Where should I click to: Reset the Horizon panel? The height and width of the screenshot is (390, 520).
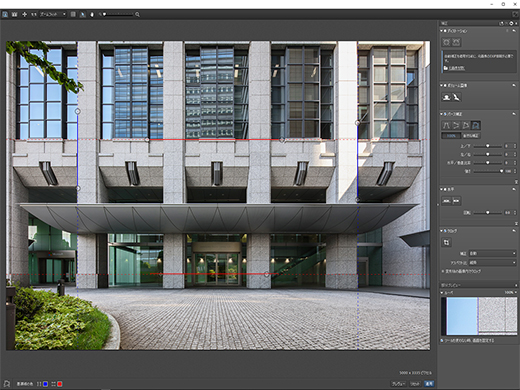coord(514,189)
